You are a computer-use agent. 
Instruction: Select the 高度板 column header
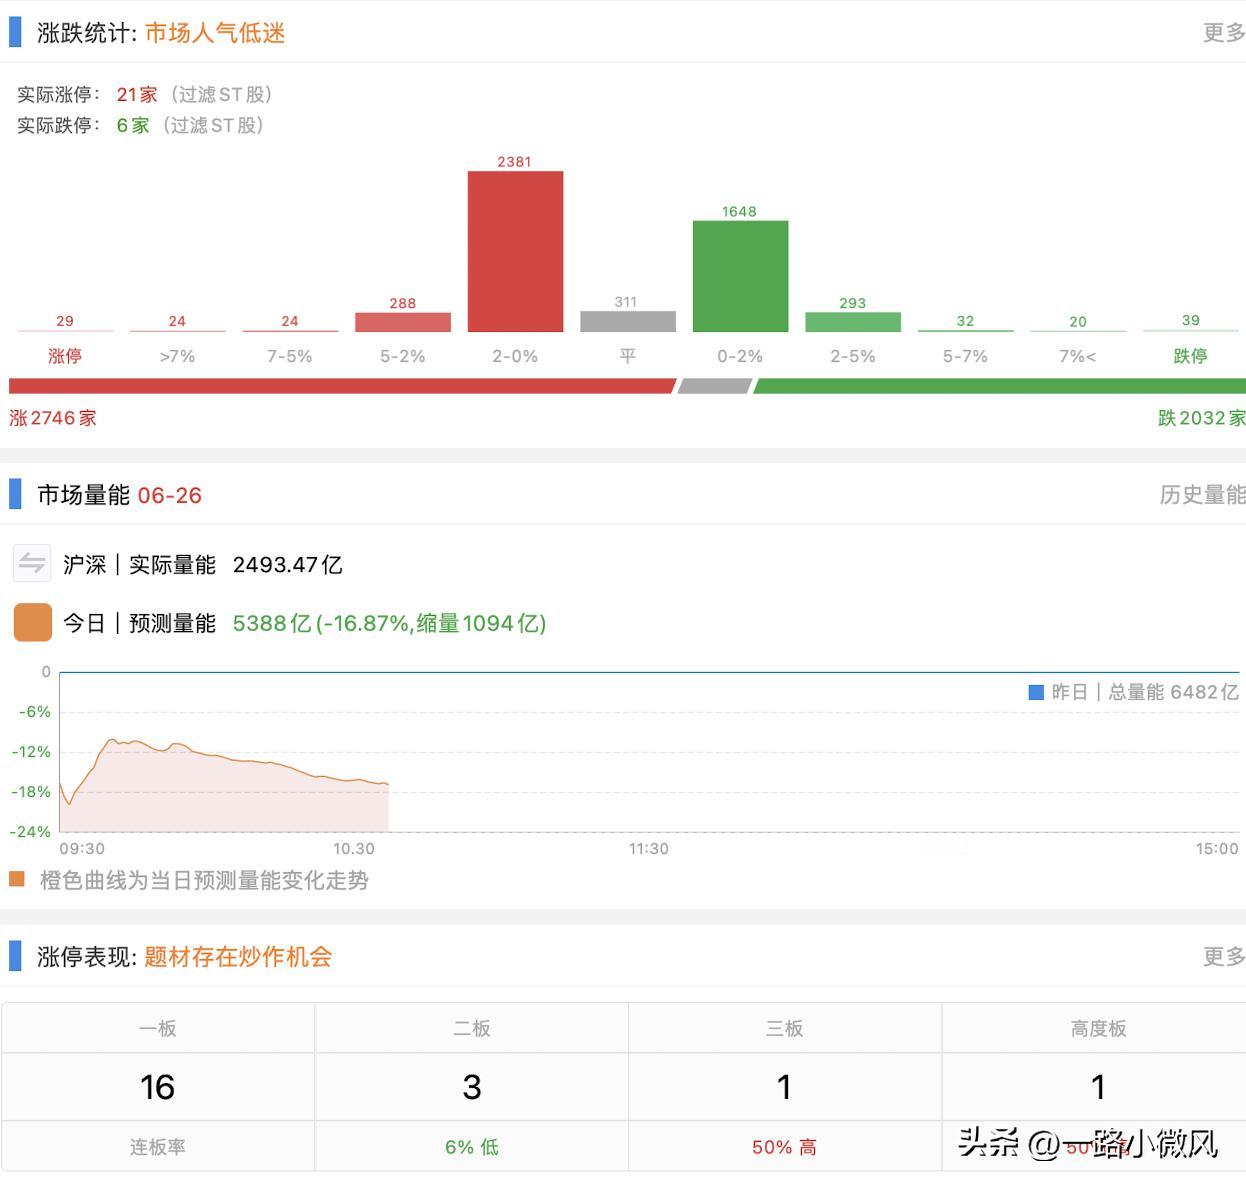1098,1027
